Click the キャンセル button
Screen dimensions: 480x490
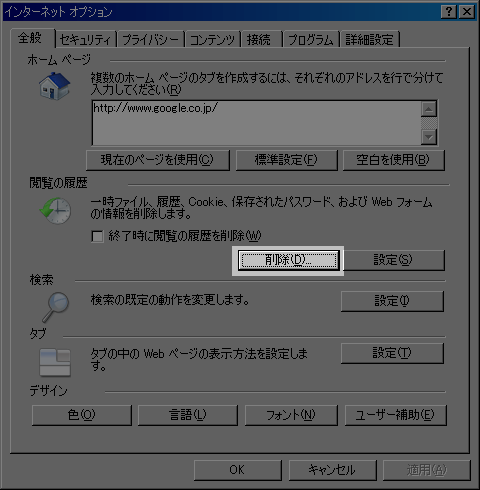332,470
